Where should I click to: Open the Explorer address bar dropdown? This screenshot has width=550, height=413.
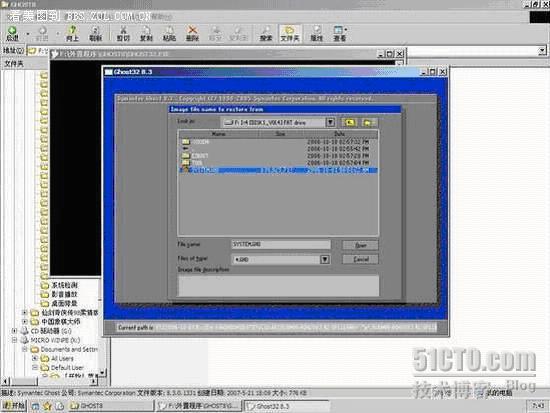point(542,51)
